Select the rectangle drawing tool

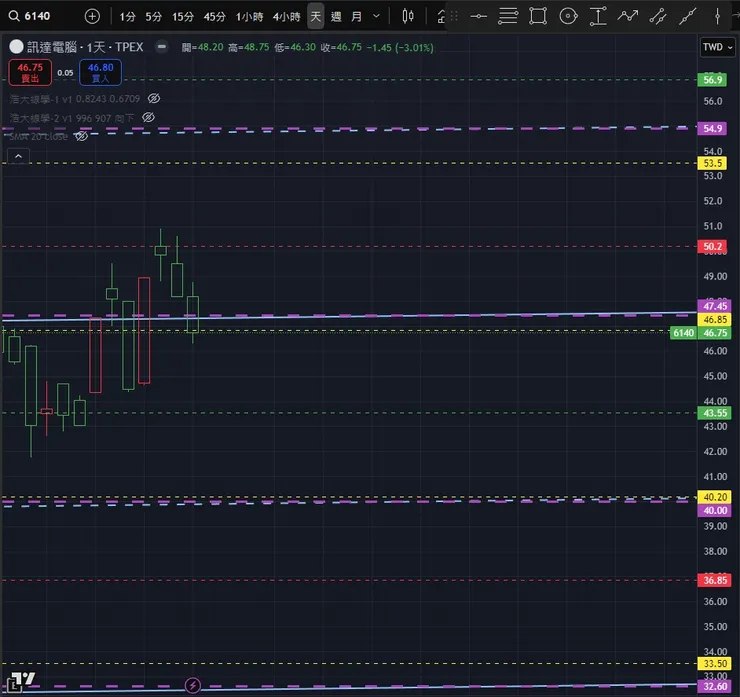click(x=538, y=17)
